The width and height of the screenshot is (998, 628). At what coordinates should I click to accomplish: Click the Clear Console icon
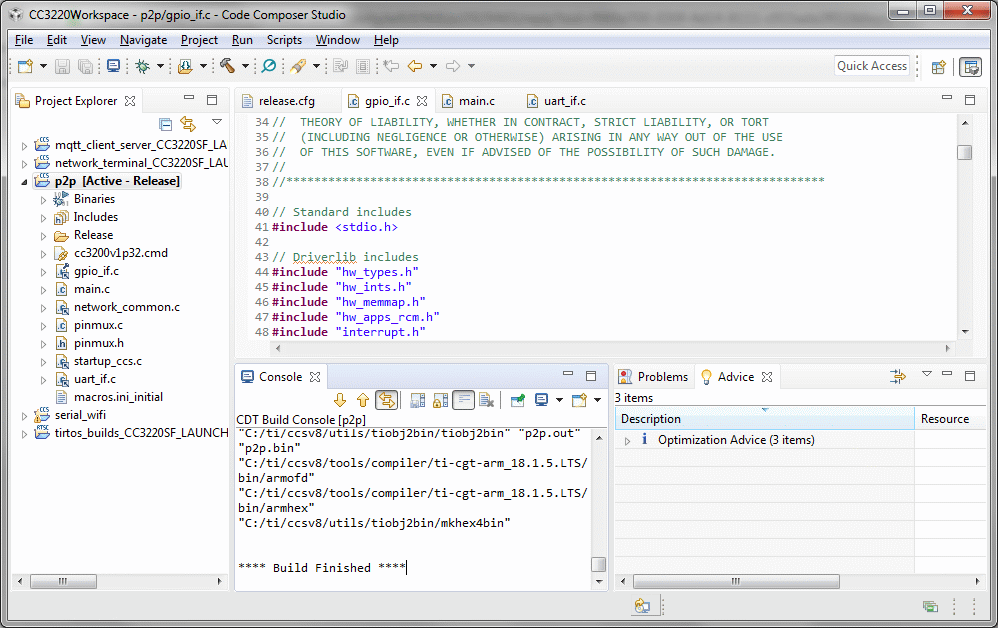point(486,400)
